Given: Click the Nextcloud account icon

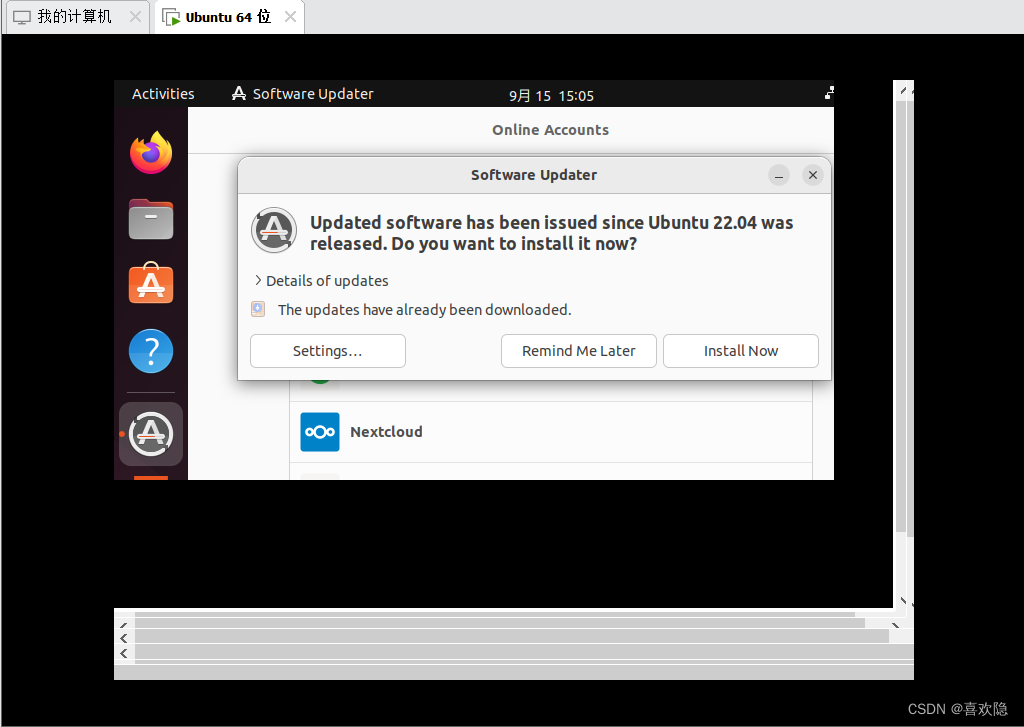Looking at the screenshot, I should [x=319, y=432].
